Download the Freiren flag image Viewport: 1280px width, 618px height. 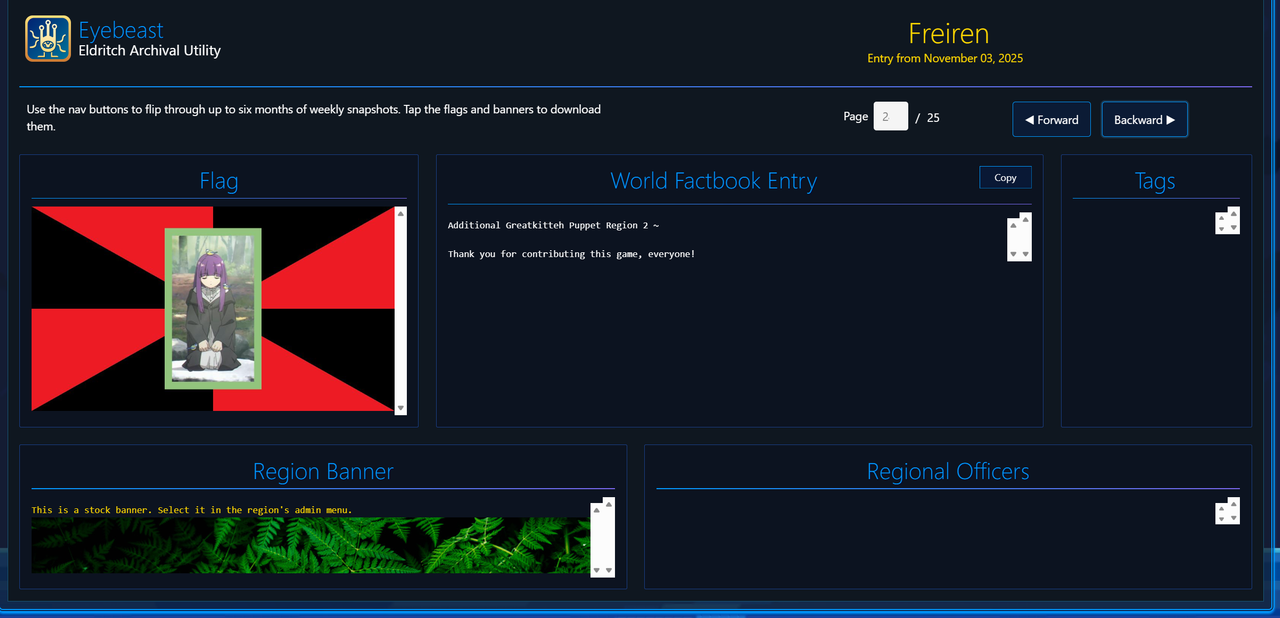coord(213,309)
